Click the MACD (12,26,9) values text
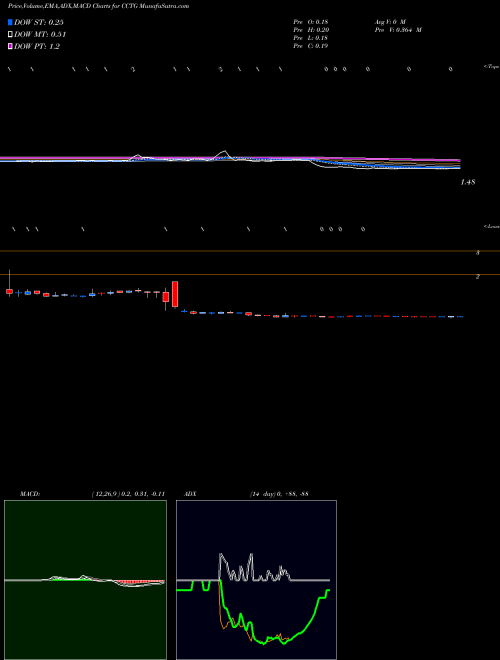Image resolution: width=500 pixels, height=660 pixels. pyautogui.click(x=128, y=494)
